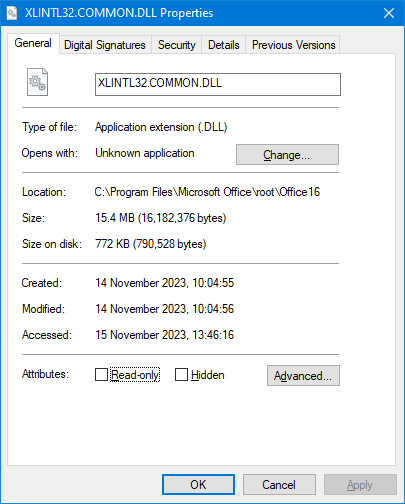
Task: Open the Security tab
Action: click(x=177, y=45)
